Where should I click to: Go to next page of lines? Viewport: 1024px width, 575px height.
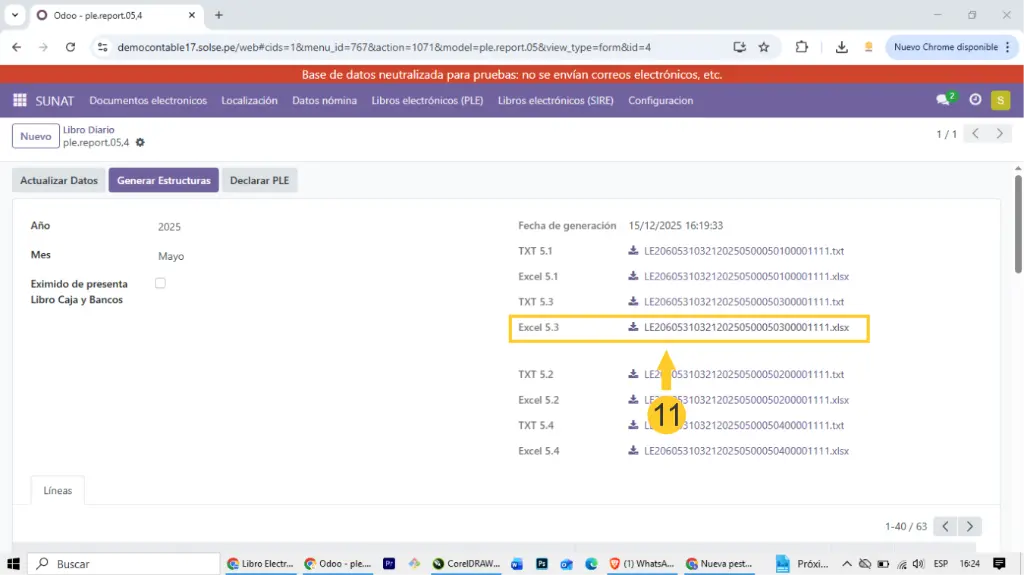coord(969,526)
